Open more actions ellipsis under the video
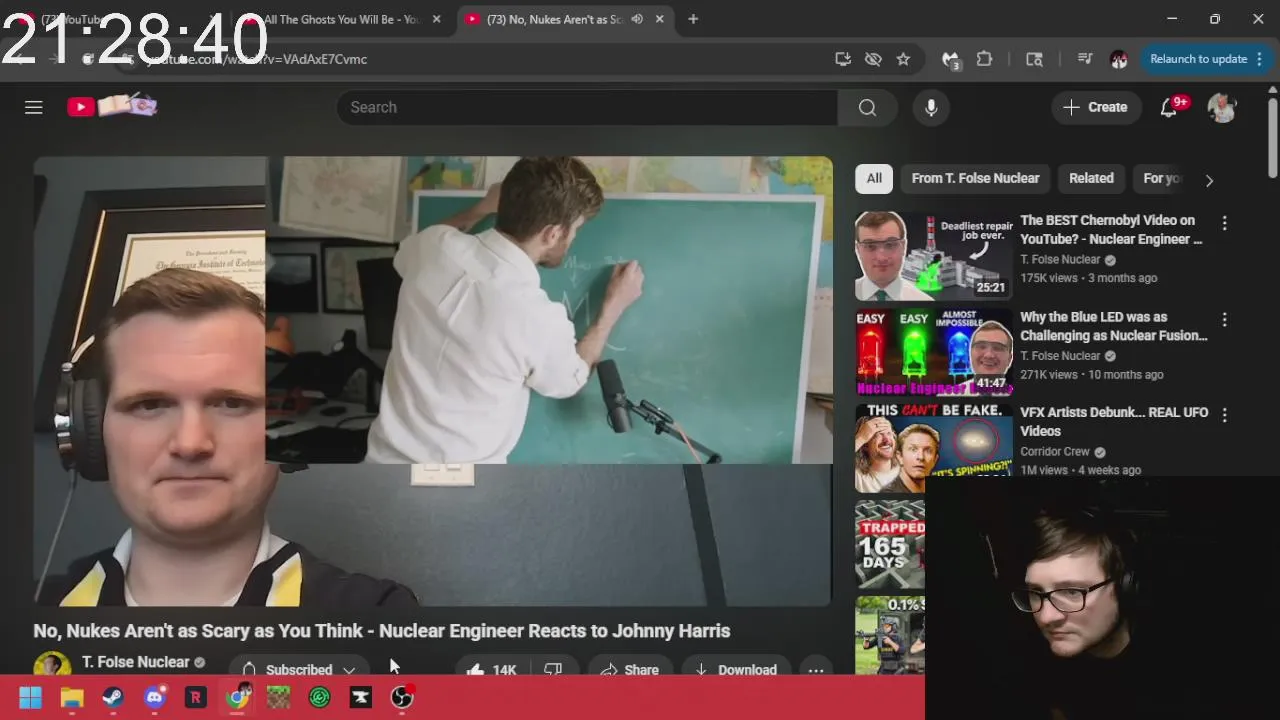Viewport: 1280px width, 720px height. click(816, 670)
